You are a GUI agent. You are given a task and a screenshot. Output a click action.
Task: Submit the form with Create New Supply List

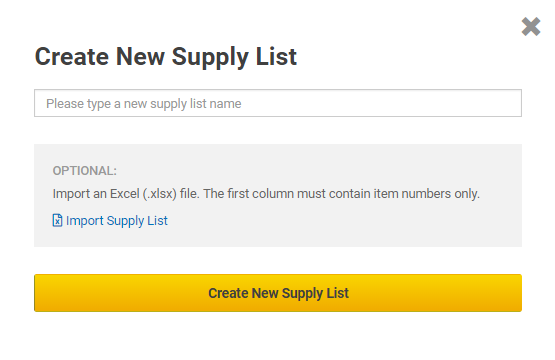coord(278,293)
